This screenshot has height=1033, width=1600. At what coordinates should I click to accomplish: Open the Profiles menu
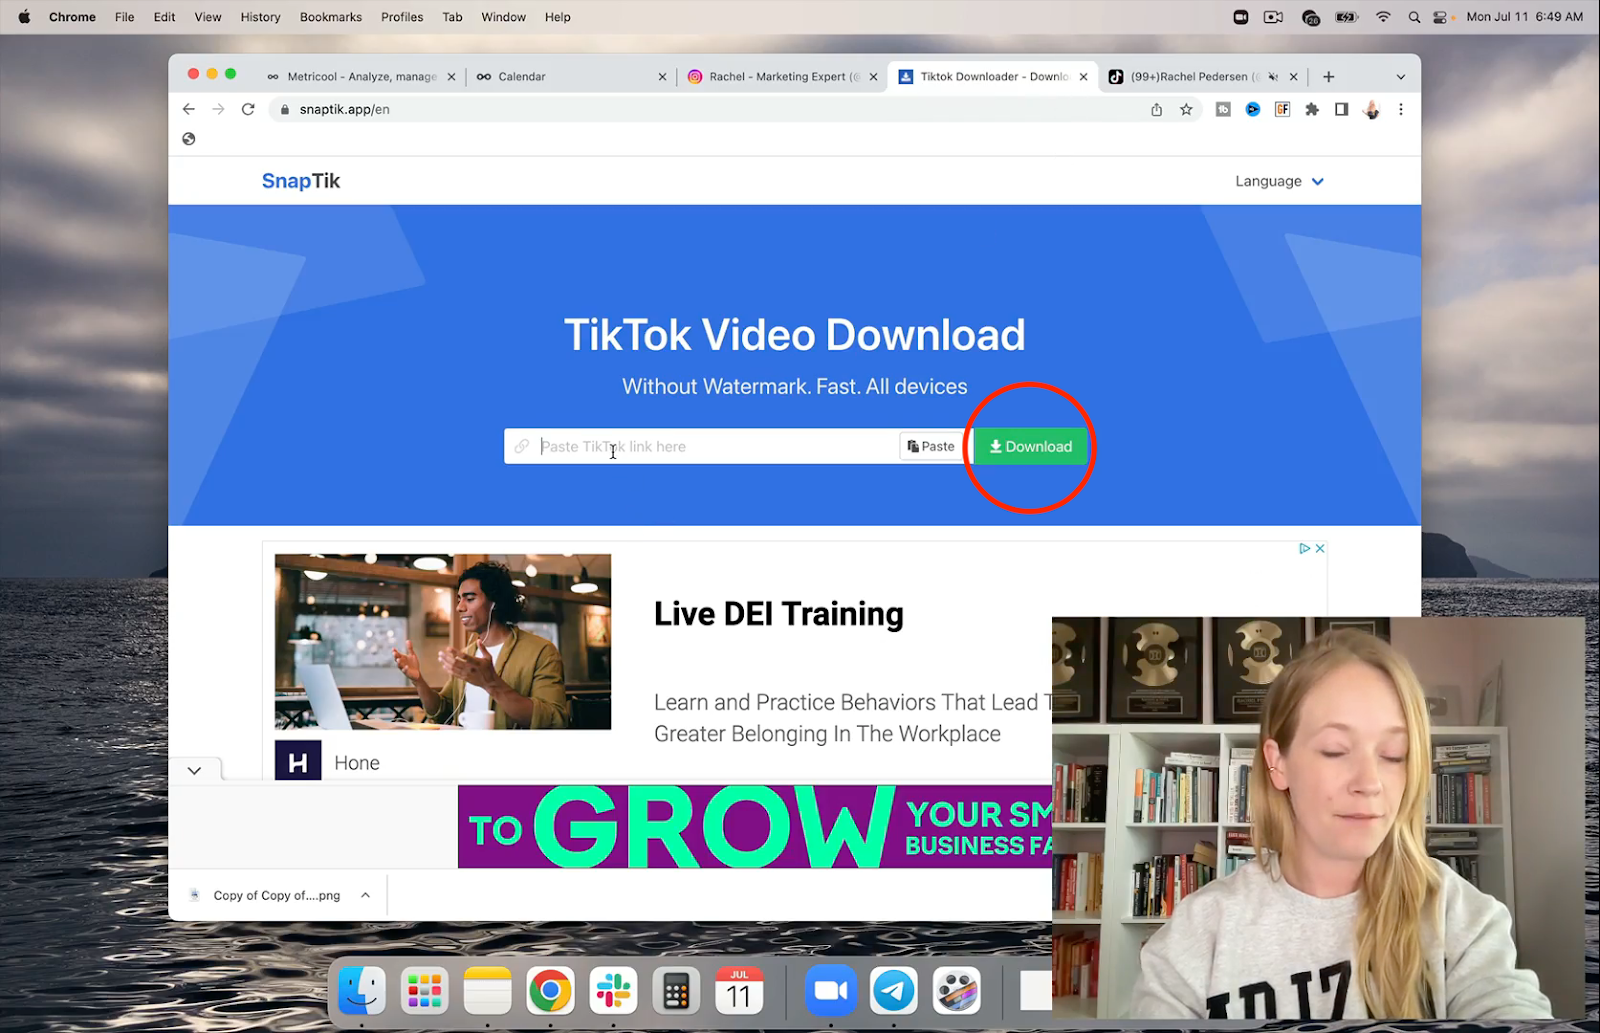[402, 17]
